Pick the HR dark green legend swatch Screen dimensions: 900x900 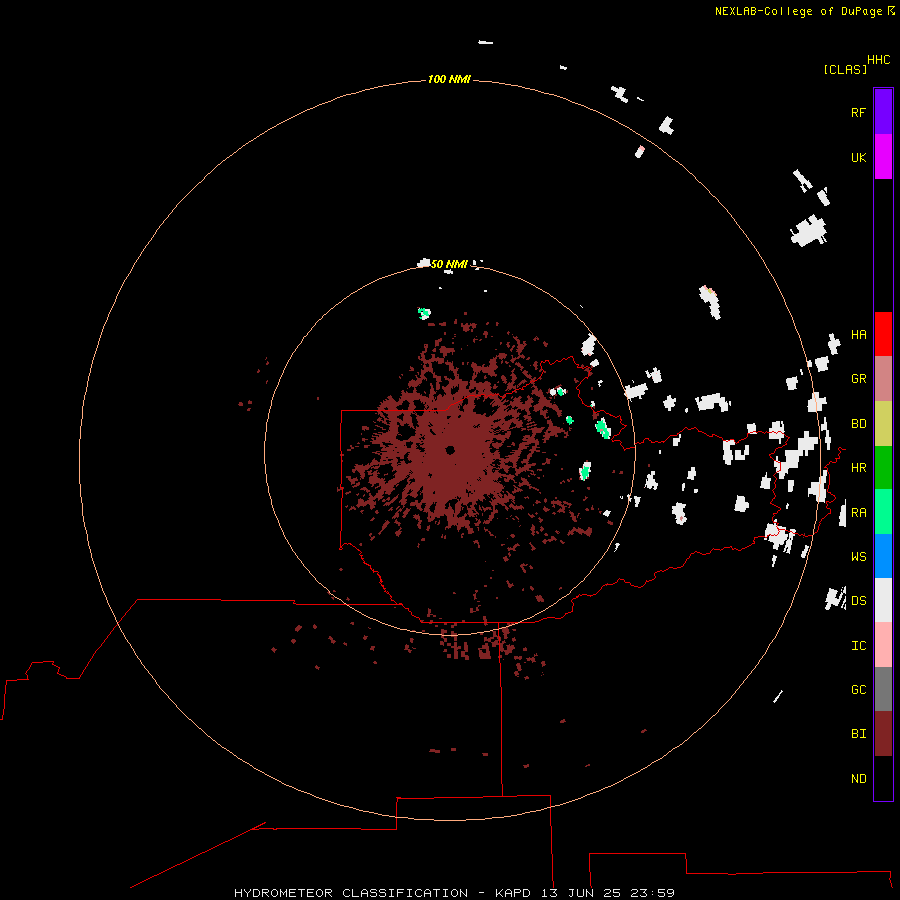(883, 468)
